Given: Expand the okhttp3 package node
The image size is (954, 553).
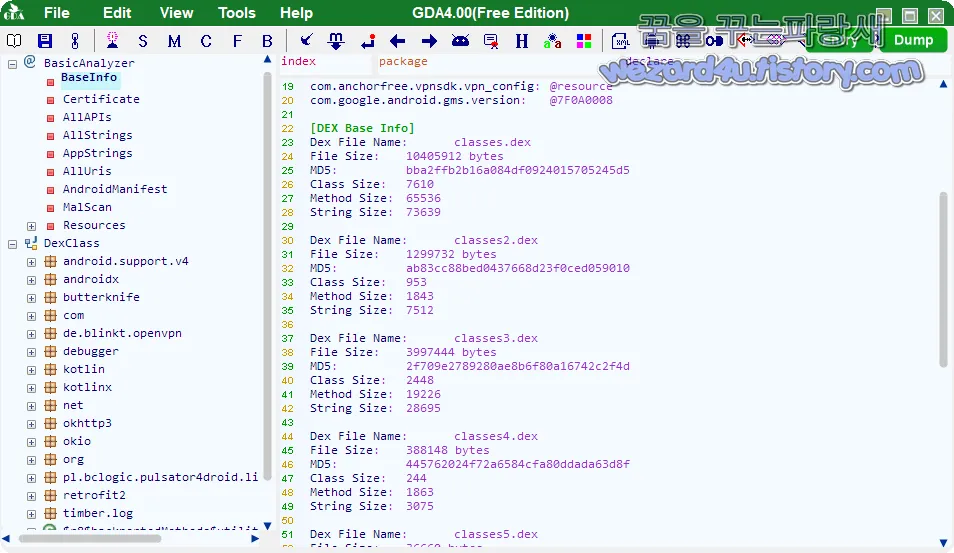Looking at the screenshot, I should coord(32,424).
